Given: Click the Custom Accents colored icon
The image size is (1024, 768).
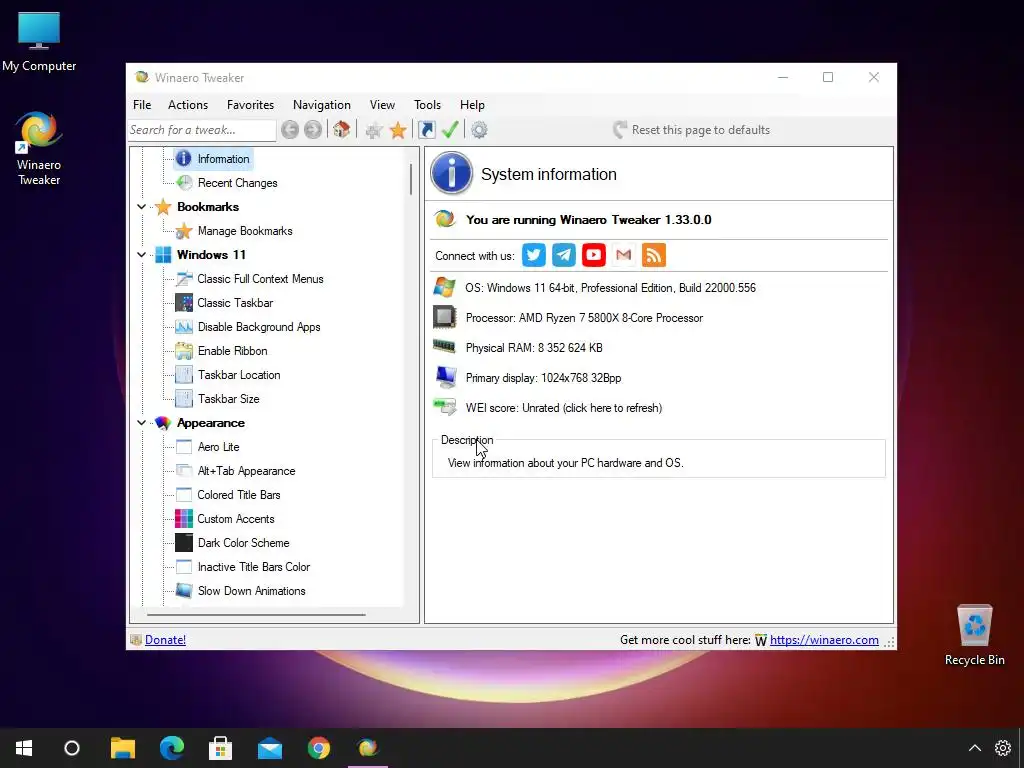Looking at the screenshot, I should click(x=184, y=519).
